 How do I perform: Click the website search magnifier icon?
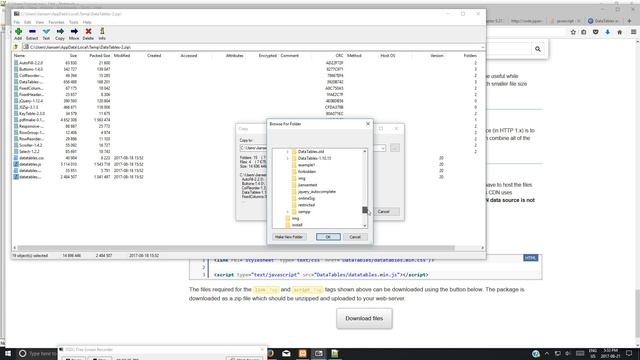click(538, 49)
